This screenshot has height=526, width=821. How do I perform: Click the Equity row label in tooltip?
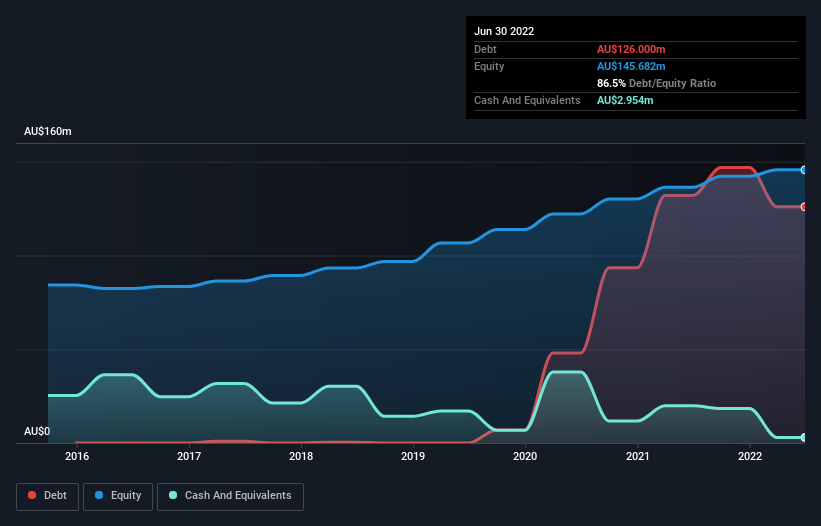pos(489,66)
